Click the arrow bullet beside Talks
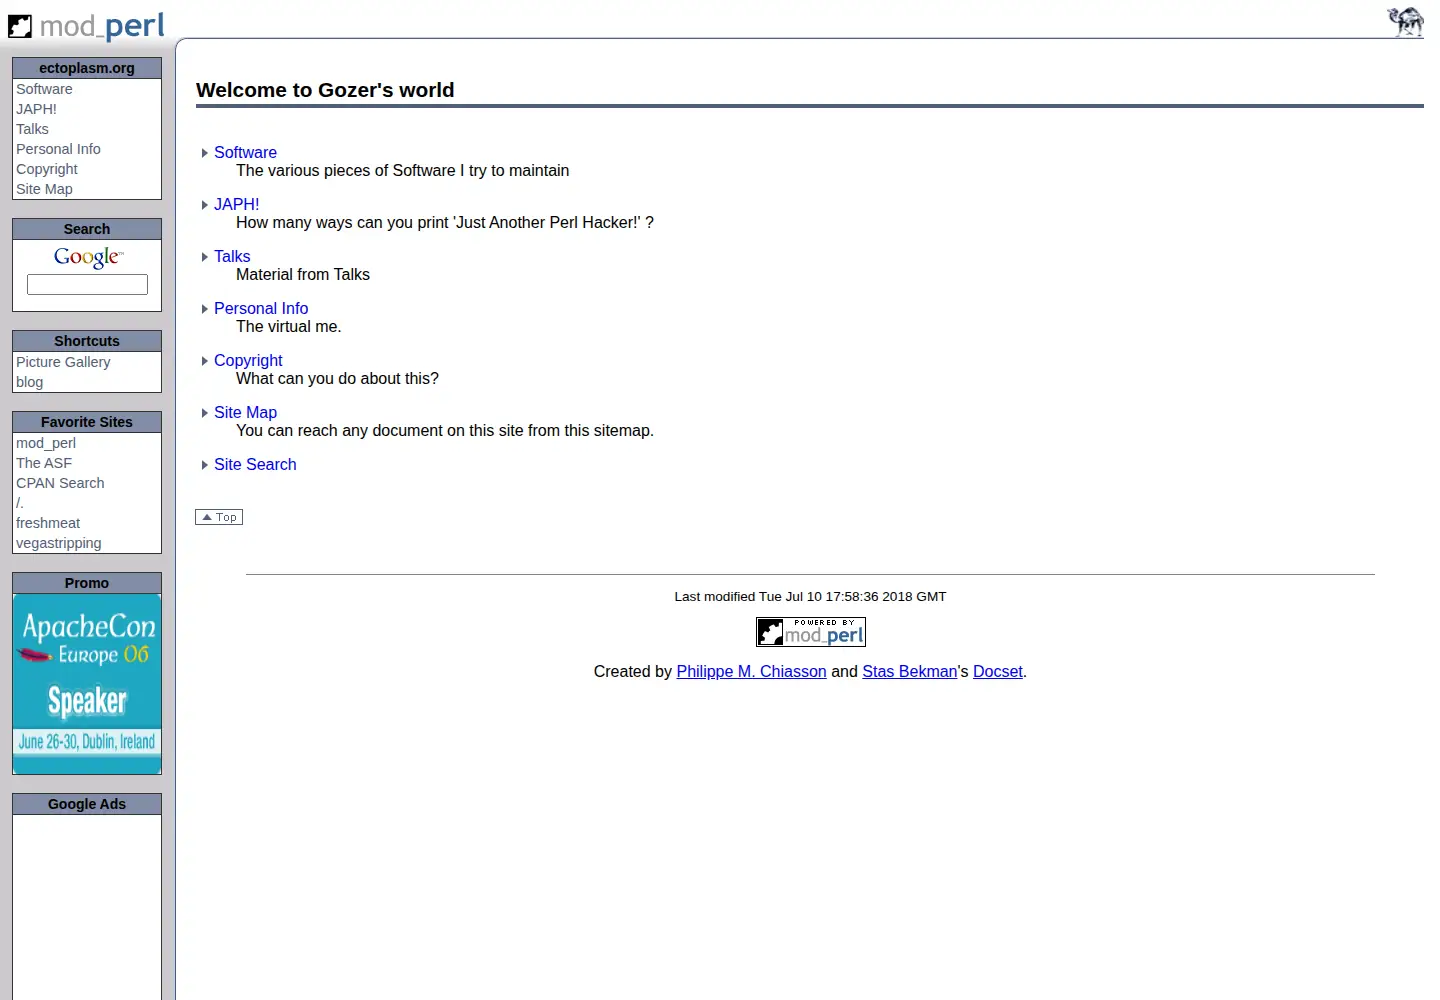 pyautogui.click(x=205, y=257)
